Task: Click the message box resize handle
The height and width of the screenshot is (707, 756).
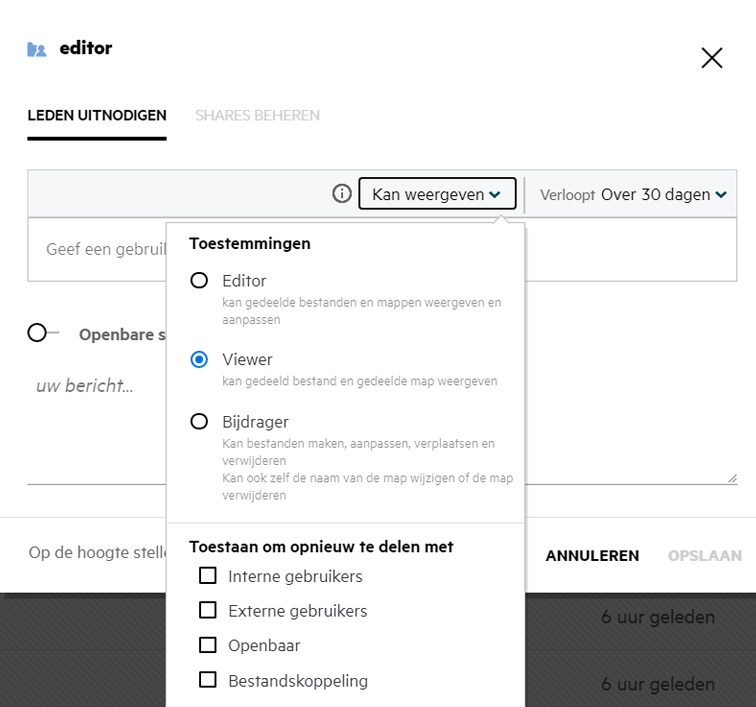Action: tap(732, 478)
